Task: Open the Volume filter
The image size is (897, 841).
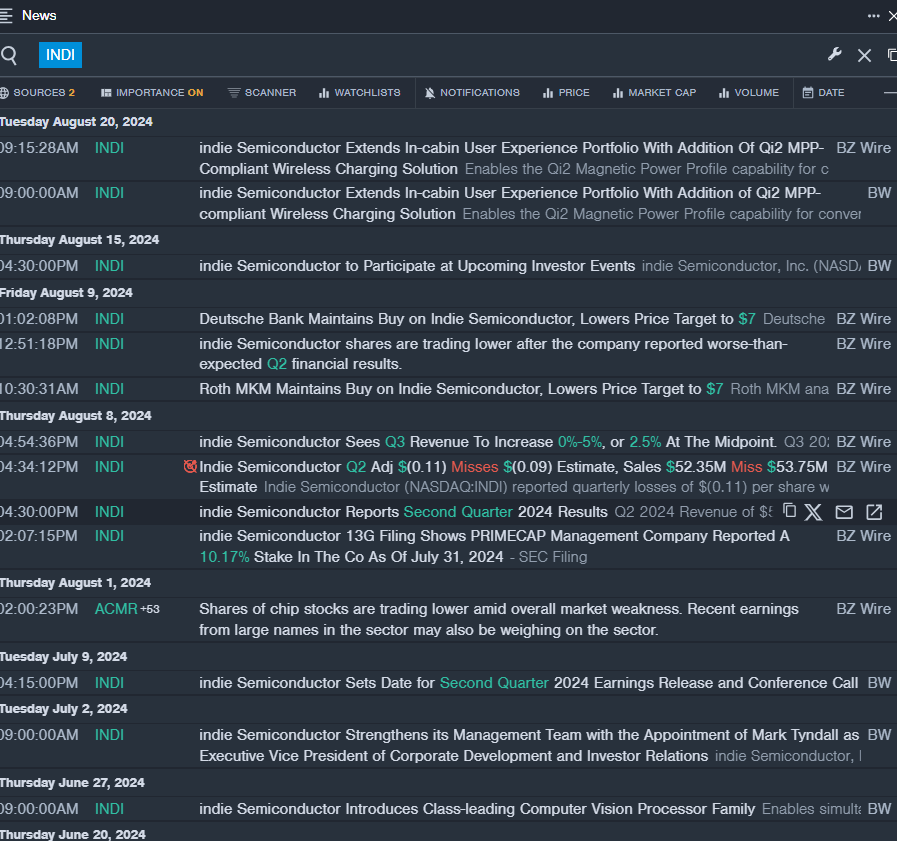Action: [x=748, y=93]
